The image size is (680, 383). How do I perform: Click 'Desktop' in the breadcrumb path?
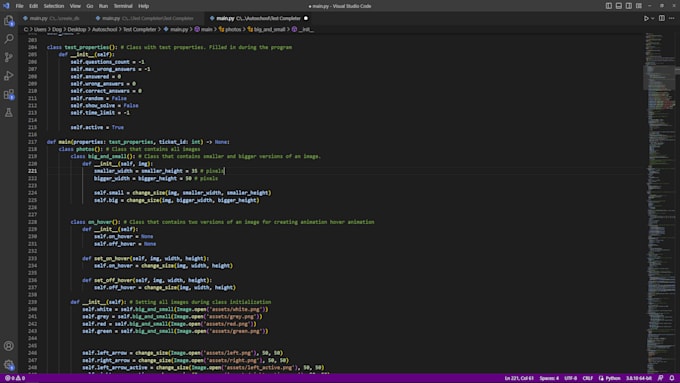pyautogui.click(x=77, y=29)
